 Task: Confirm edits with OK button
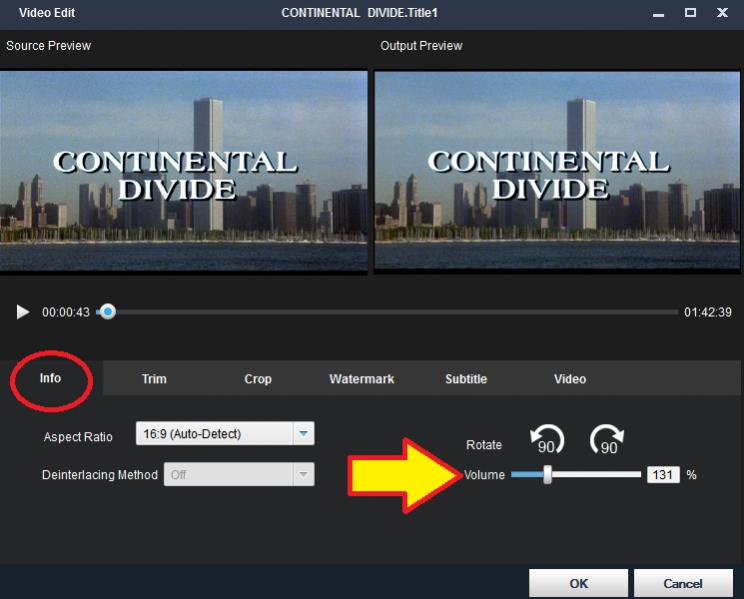tap(578, 583)
